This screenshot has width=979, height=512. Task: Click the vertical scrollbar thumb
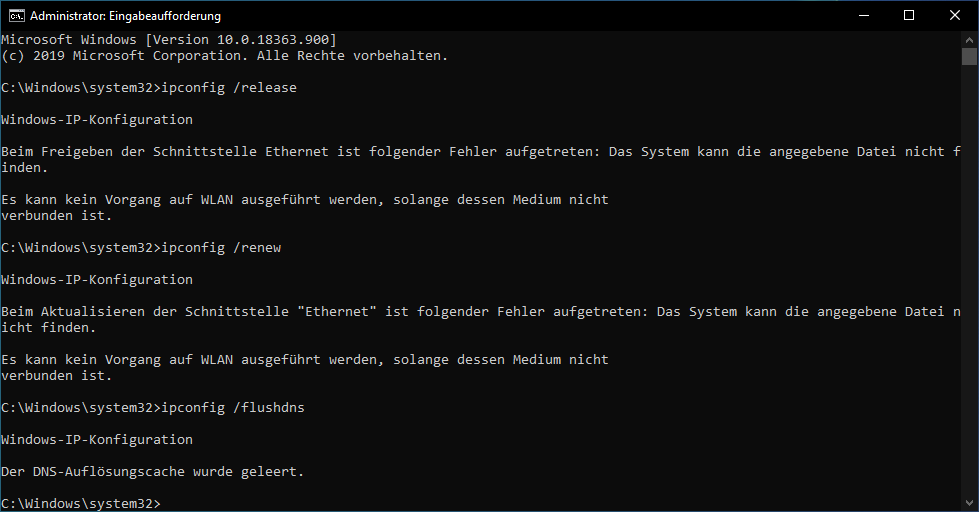click(x=969, y=56)
